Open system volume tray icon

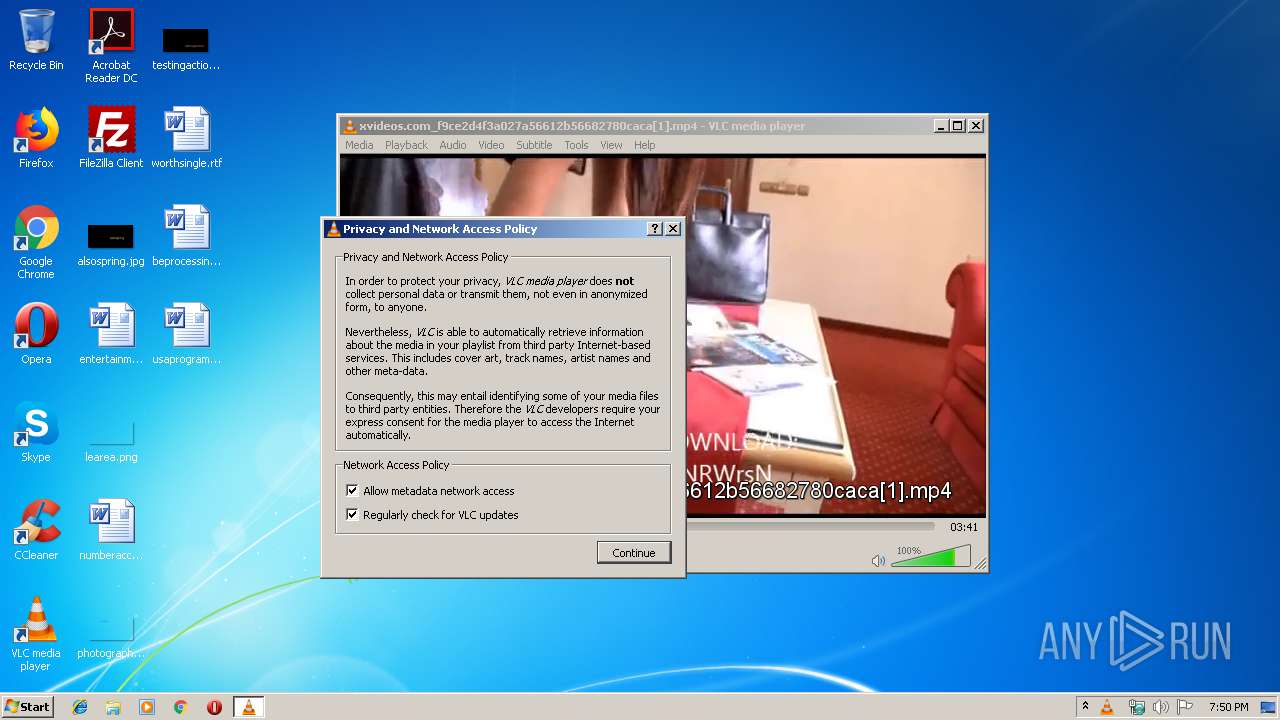pyautogui.click(x=1161, y=707)
